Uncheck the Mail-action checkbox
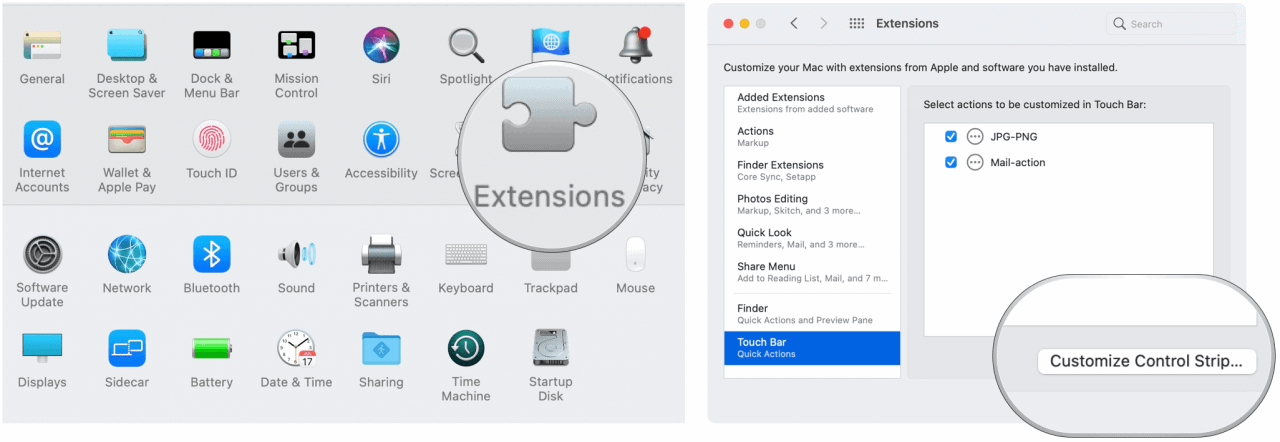 951,162
